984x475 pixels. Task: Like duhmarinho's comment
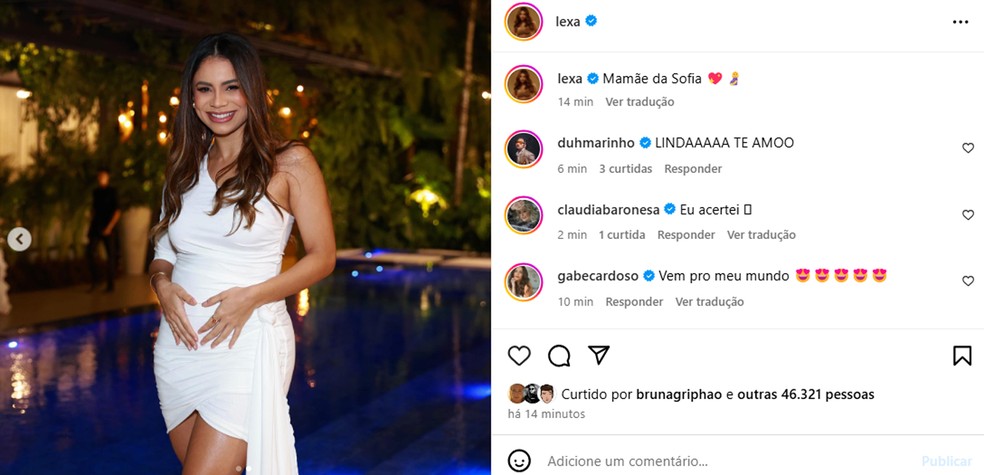[x=968, y=148]
